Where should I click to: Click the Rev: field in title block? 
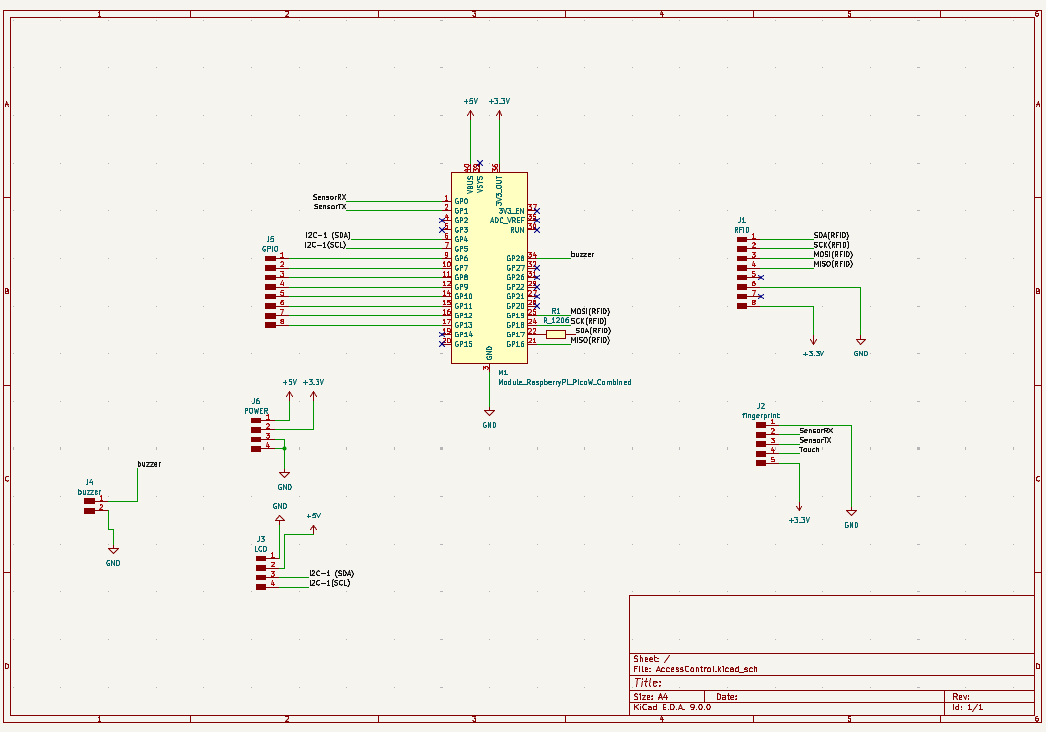(x=961, y=697)
